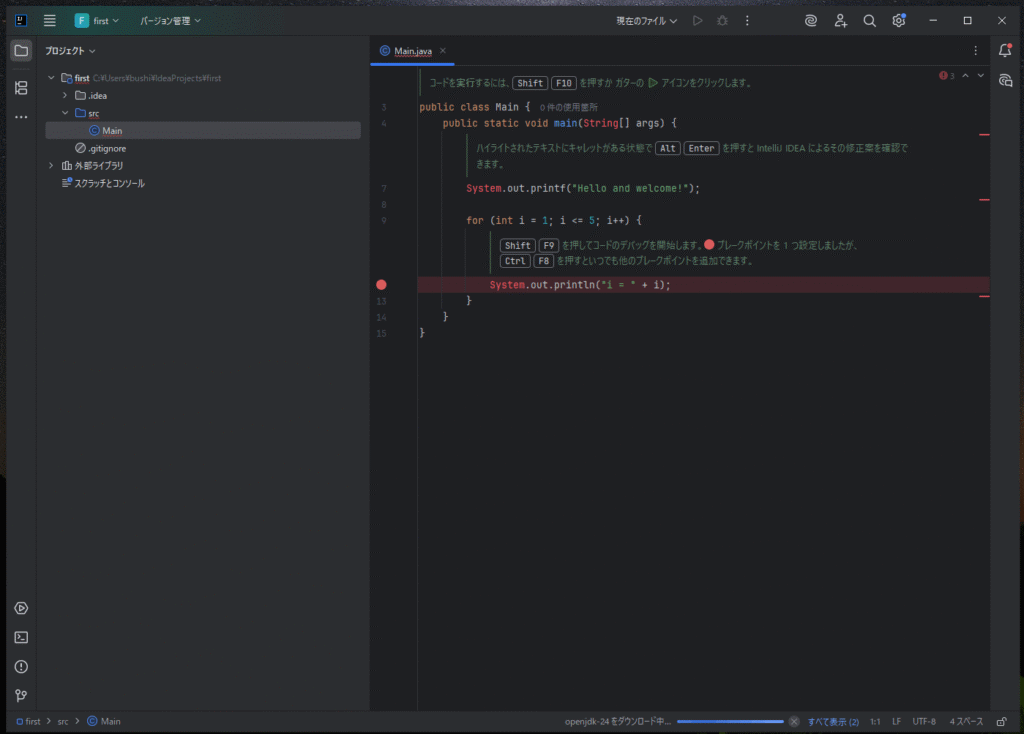Click the first breadcrumb in status bar

29,722
